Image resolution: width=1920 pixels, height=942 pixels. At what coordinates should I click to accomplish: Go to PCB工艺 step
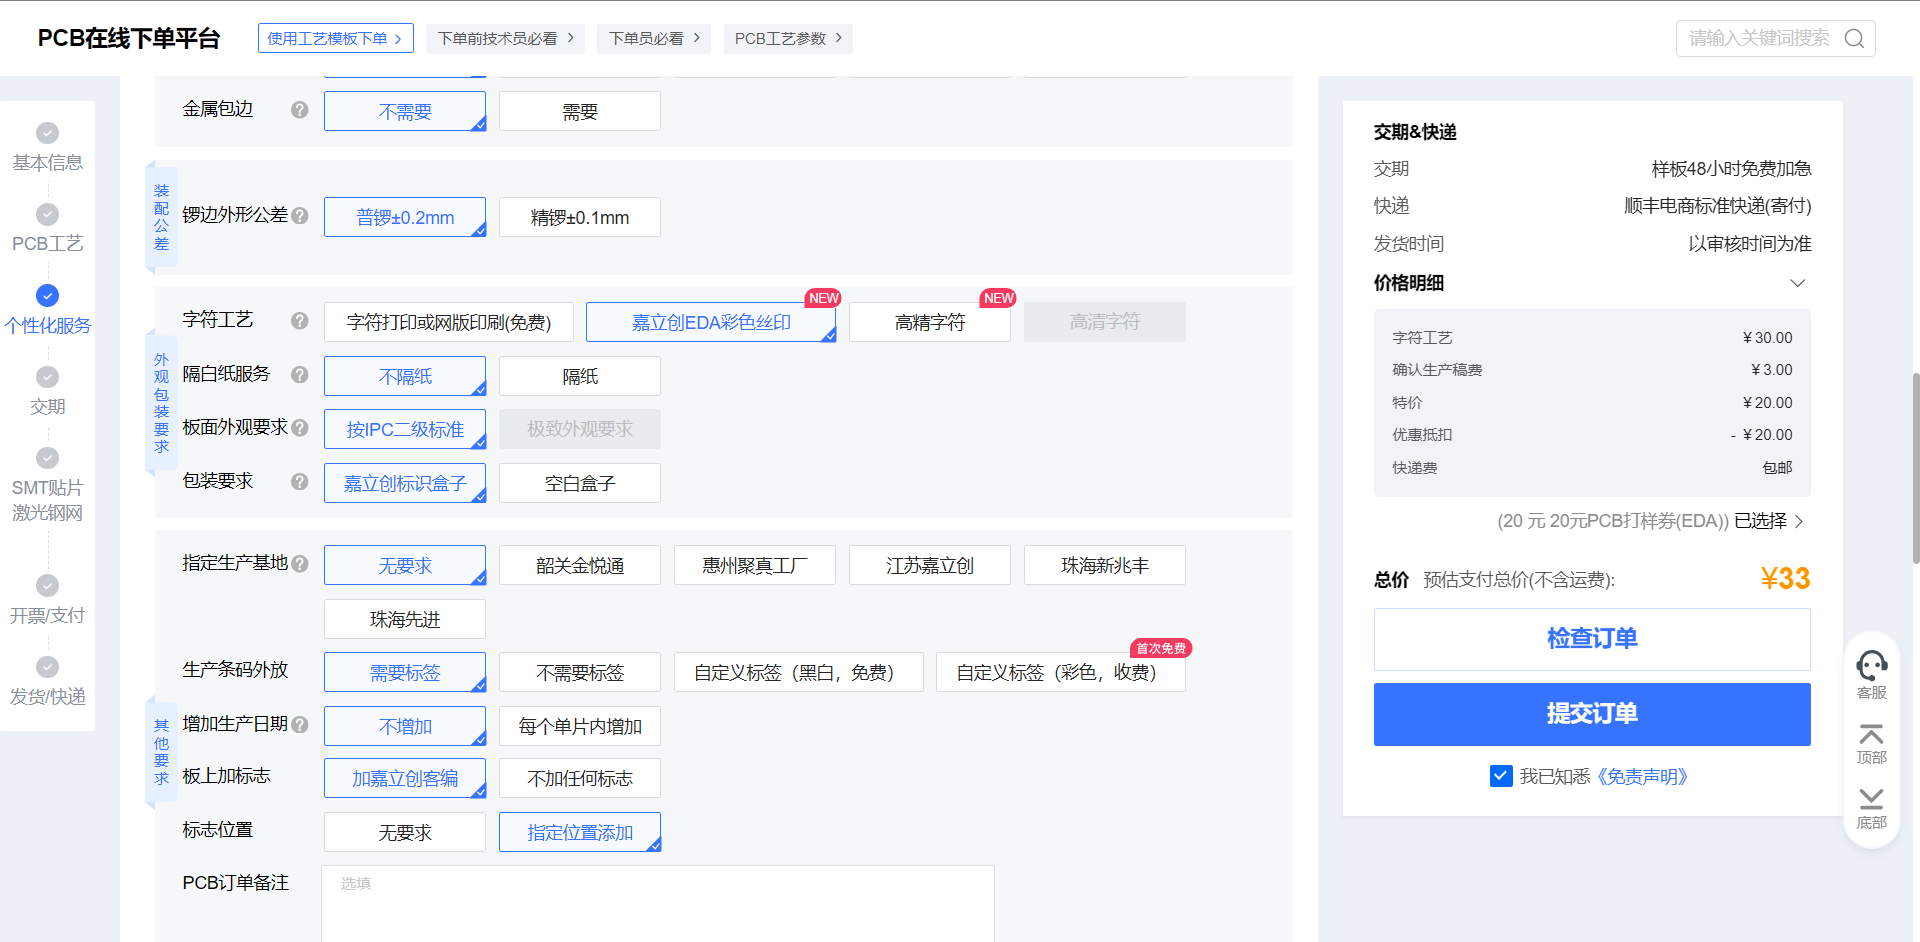click(x=47, y=243)
